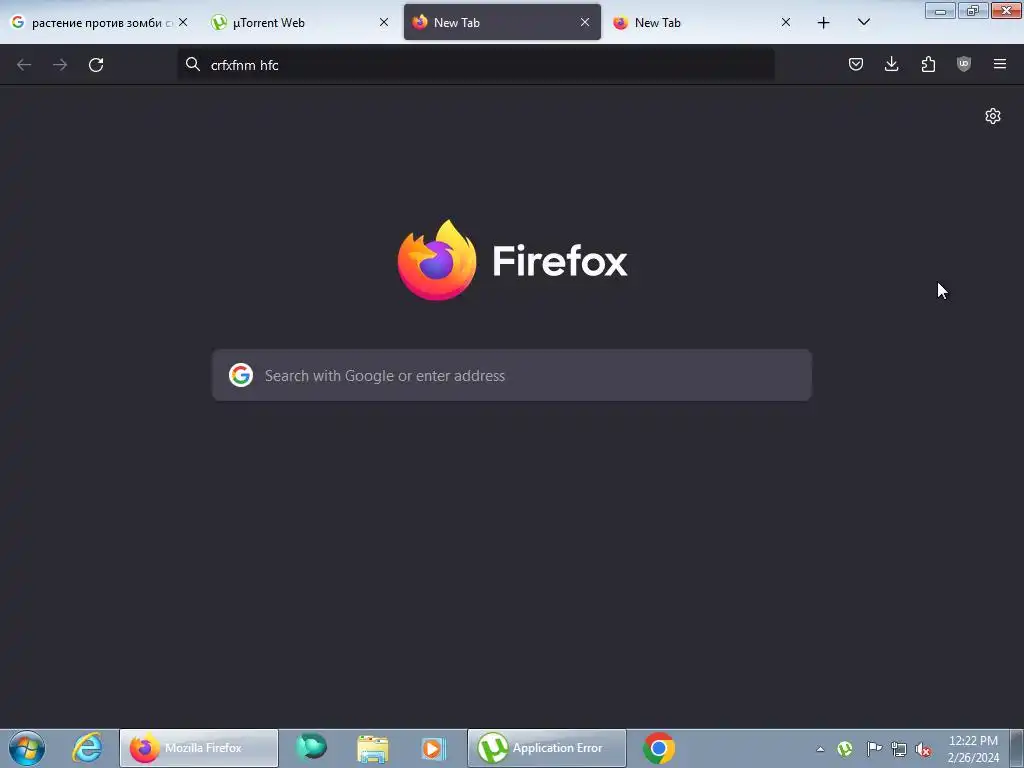Switch to the µTorrent Web tab
The height and width of the screenshot is (768, 1024).
coord(268,22)
